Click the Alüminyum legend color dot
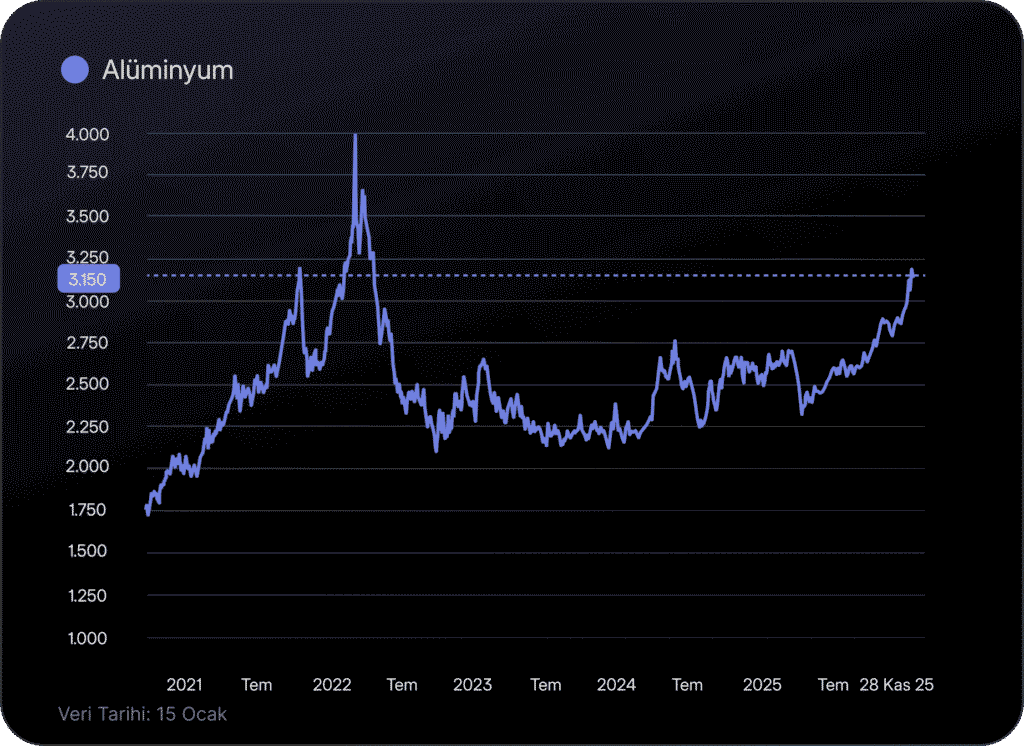1024x746 pixels. [75, 70]
